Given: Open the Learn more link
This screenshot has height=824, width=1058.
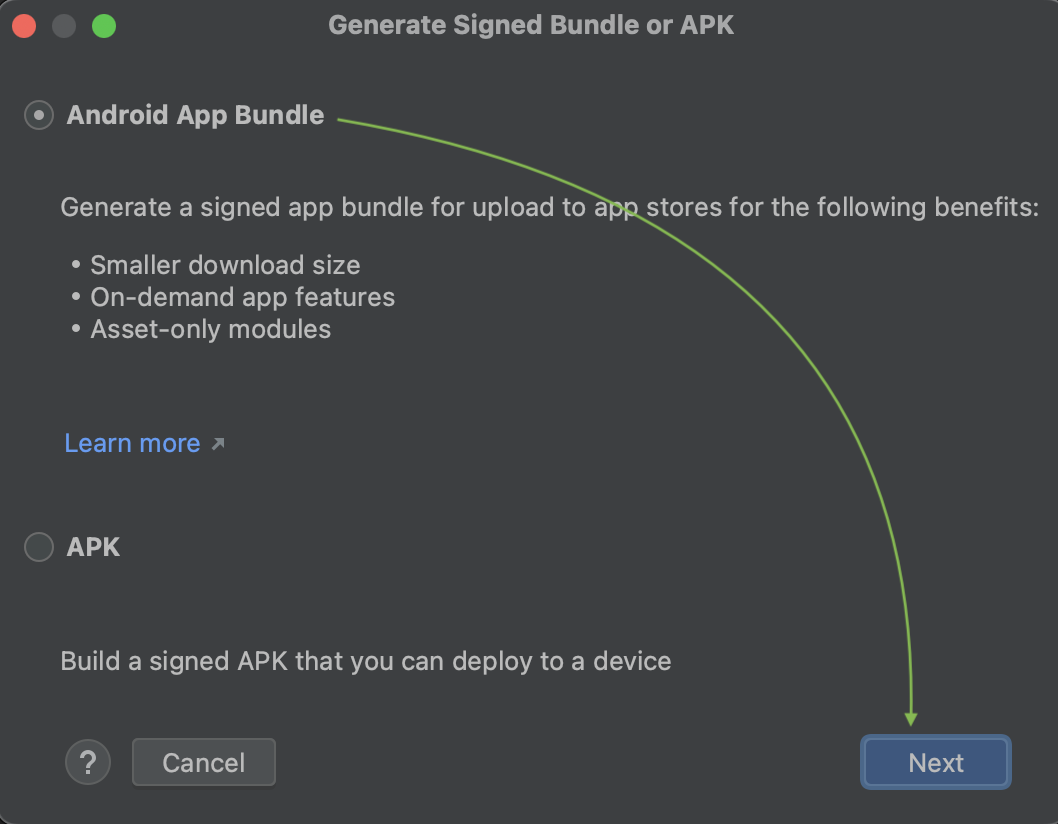Looking at the screenshot, I should (132, 443).
